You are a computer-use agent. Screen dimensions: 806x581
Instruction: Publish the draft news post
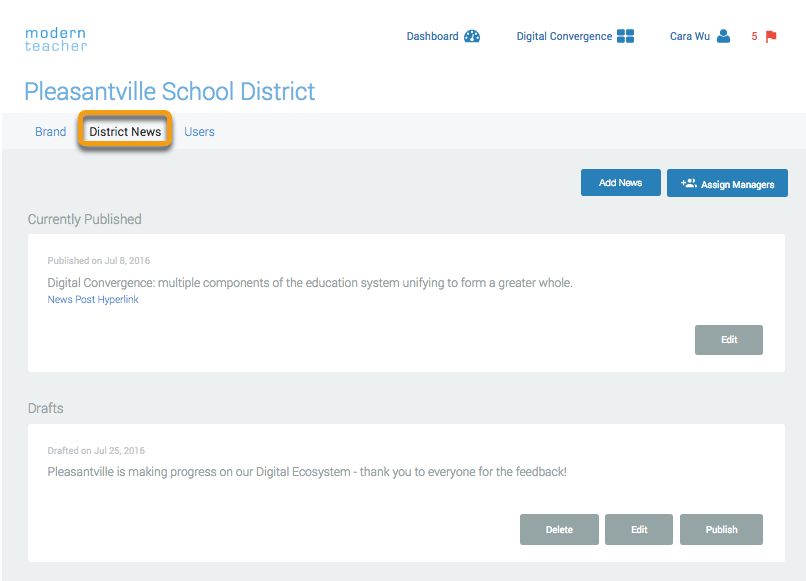click(721, 530)
